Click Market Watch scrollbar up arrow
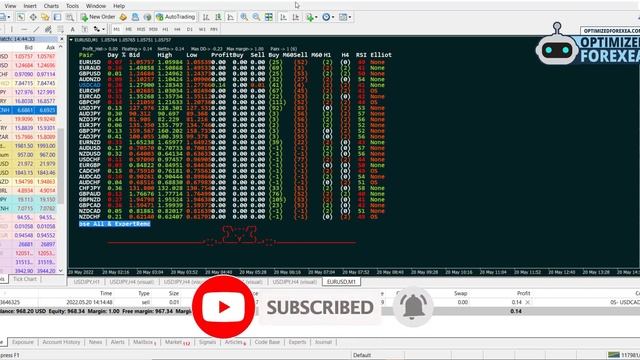This screenshot has height=360, width=640. [61, 47]
